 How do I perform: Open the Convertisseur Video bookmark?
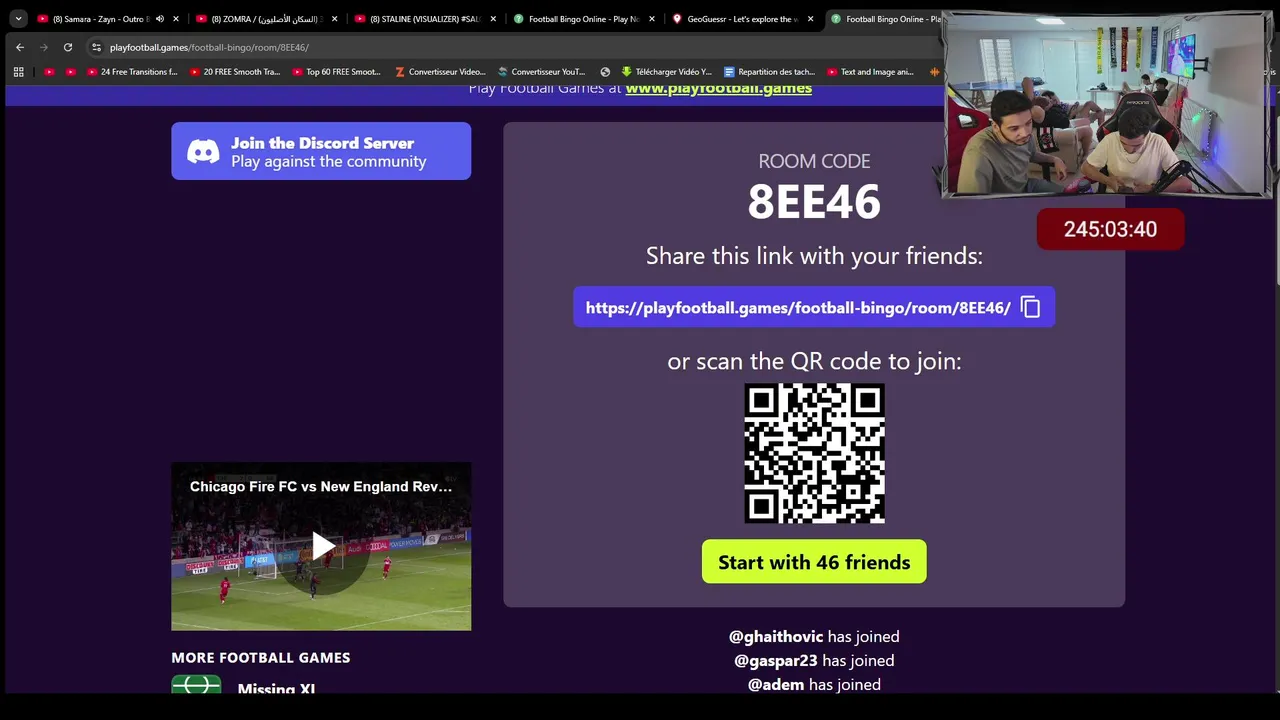pos(440,72)
